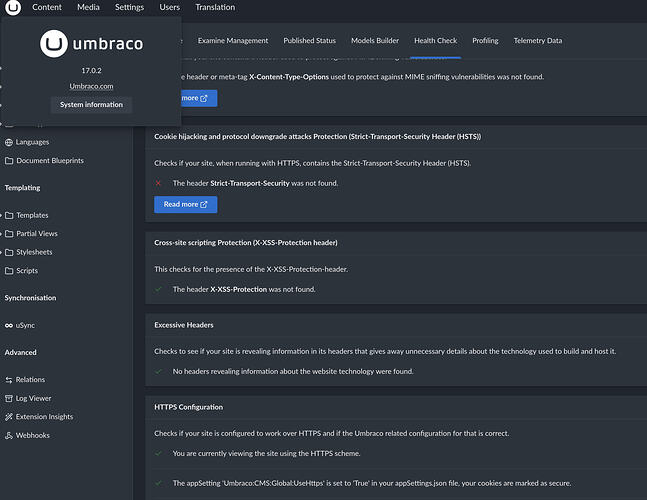Expand the Templates tree node
Viewport: 647px width, 500px height.
click(x=1, y=215)
